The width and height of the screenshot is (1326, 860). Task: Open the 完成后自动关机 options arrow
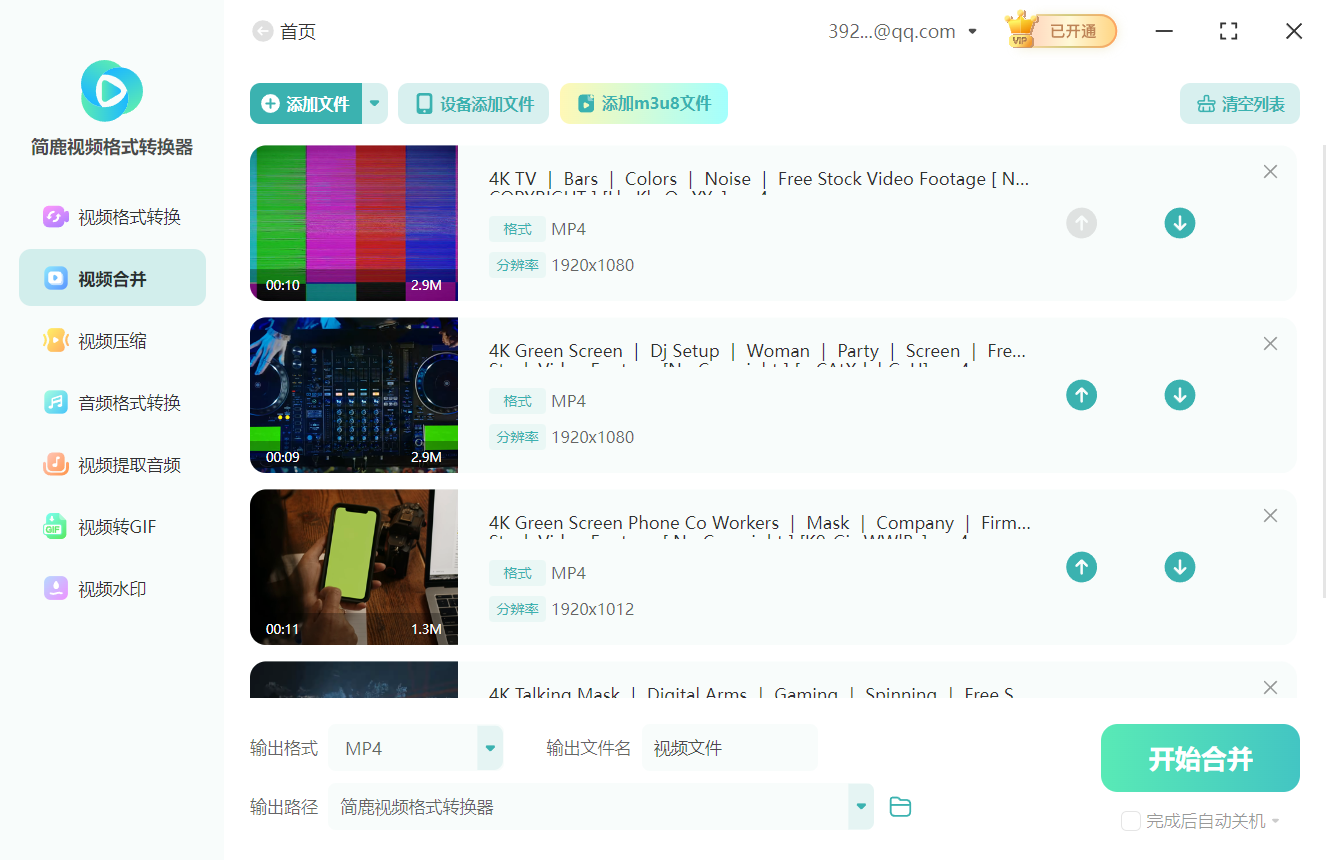[x=1275, y=822]
